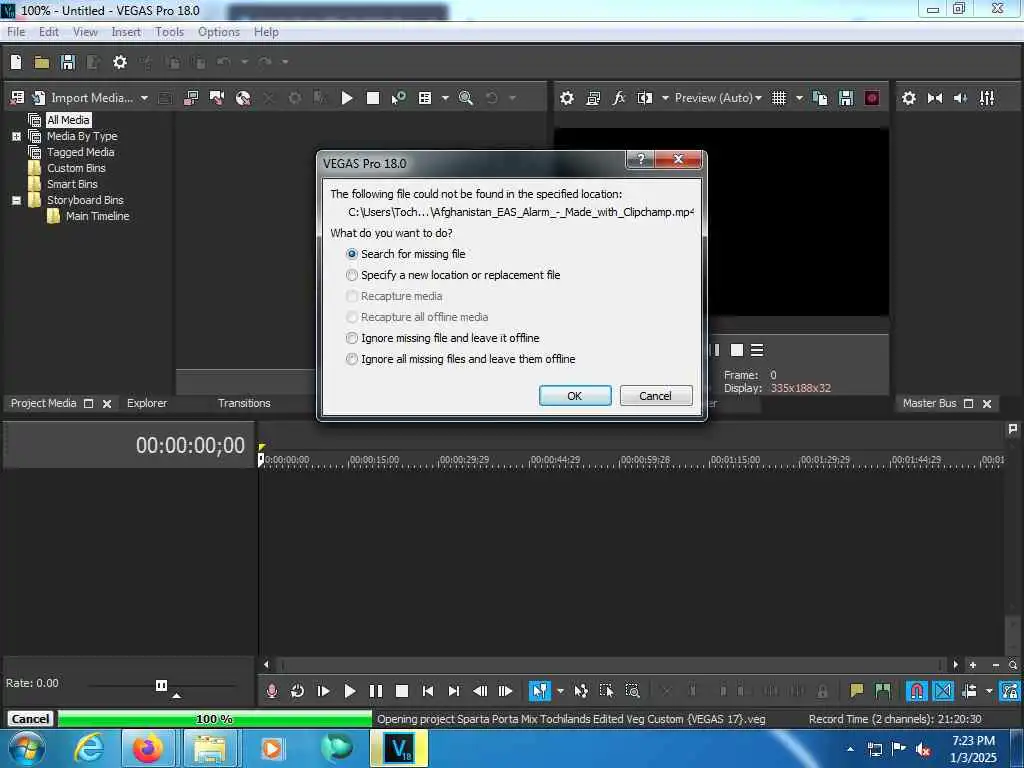Viewport: 1024px width, 768px height.
Task: Click the Search Media magnifier icon
Action: click(x=466, y=98)
